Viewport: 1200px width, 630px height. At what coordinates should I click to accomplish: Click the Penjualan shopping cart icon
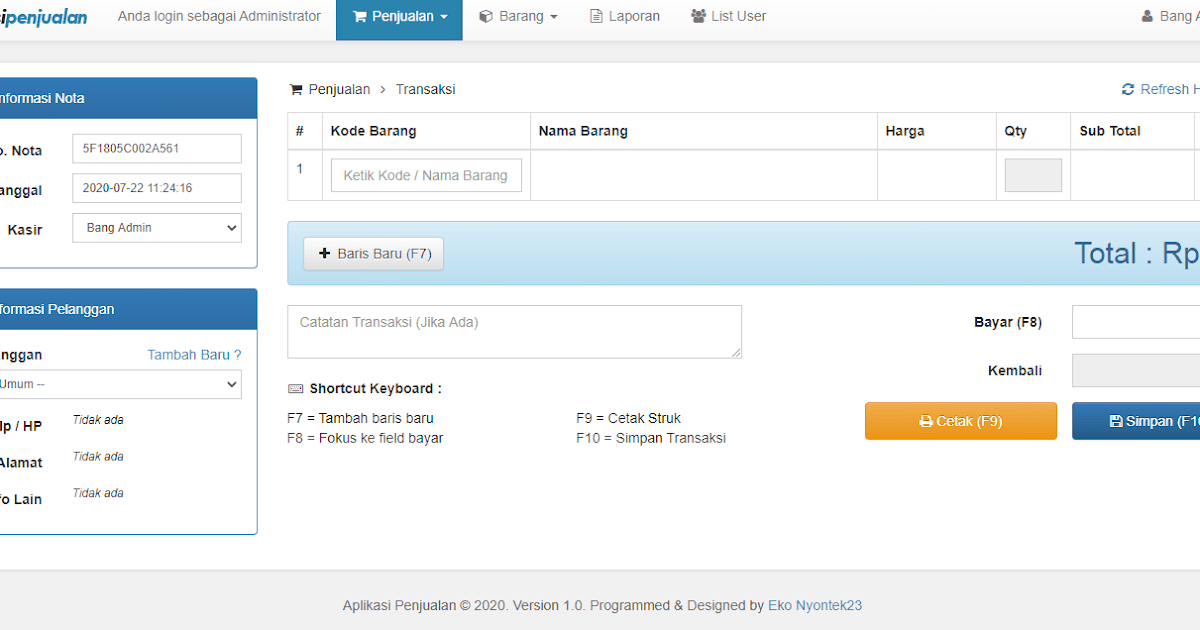pos(359,15)
